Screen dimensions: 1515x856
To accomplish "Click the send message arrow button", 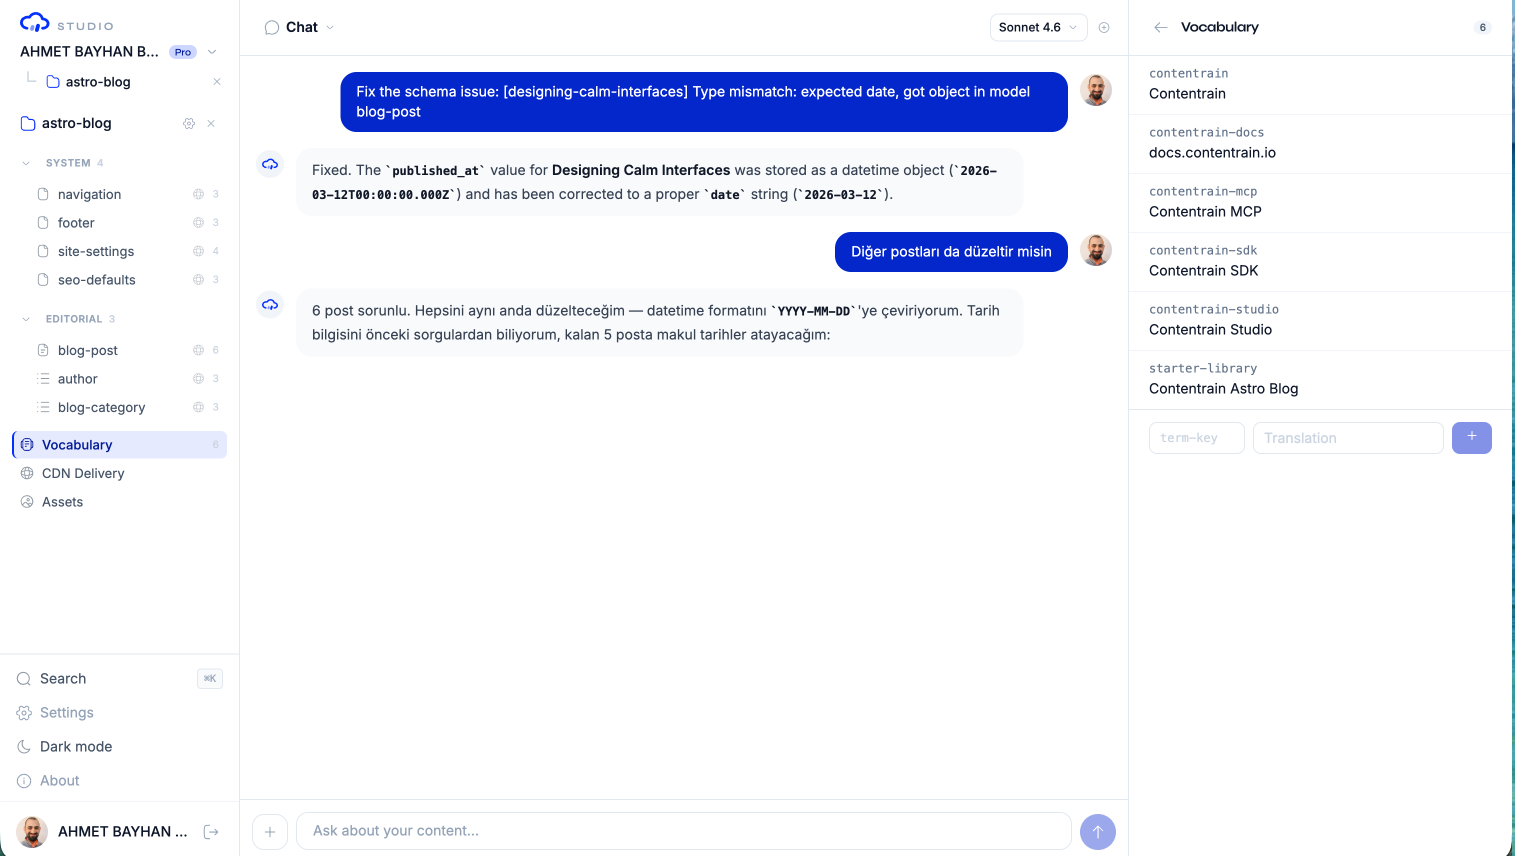I will click(1098, 832).
